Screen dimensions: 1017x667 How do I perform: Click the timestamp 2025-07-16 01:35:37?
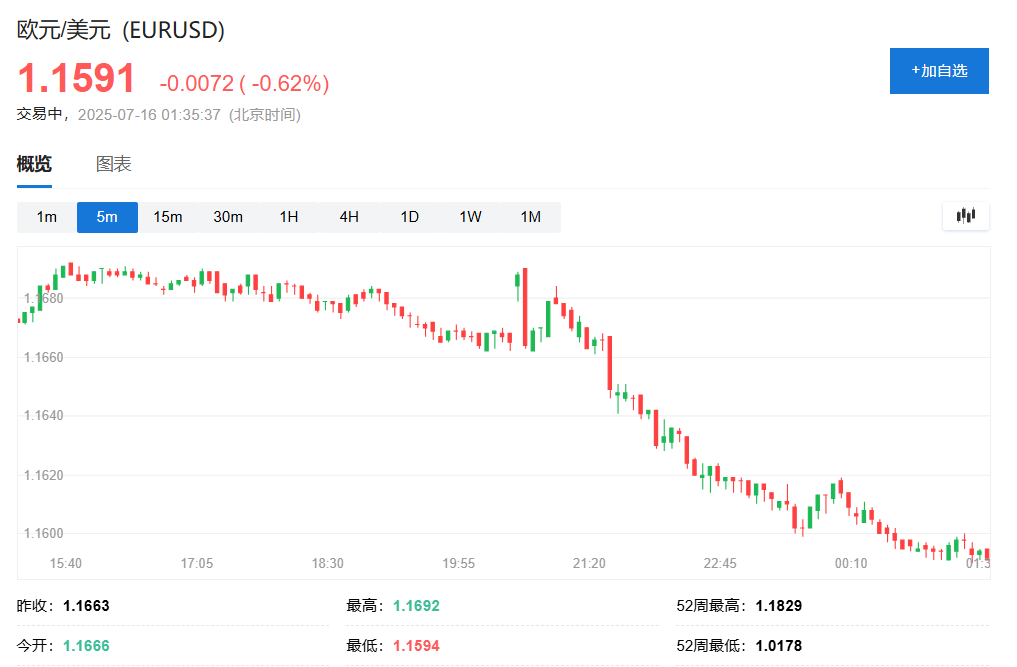pos(149,115)
